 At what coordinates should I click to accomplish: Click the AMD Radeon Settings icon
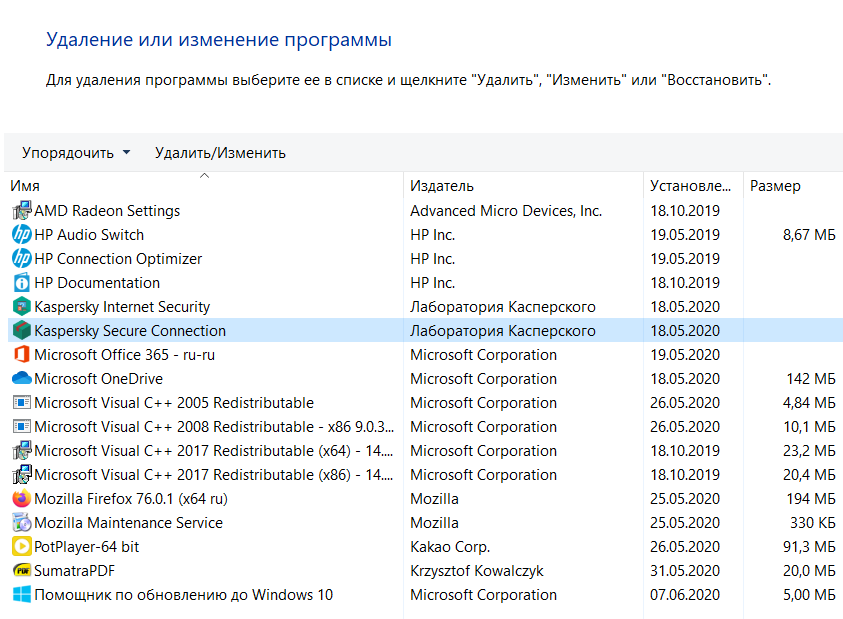point(22,210)
